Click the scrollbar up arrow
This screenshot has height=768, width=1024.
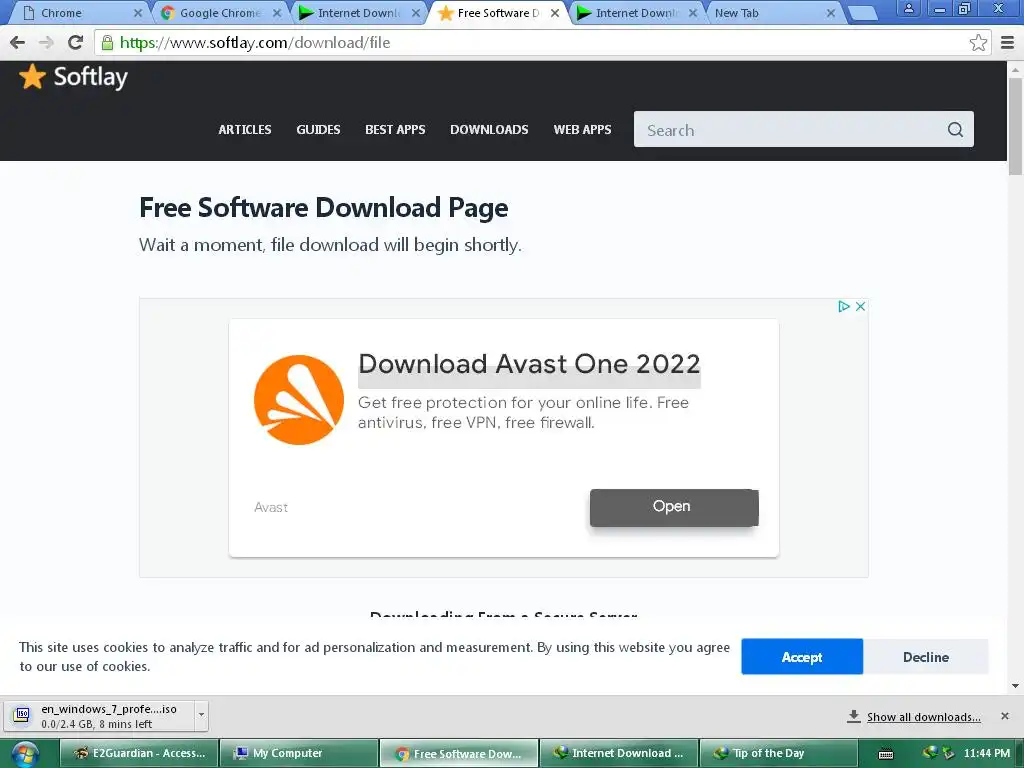tap(1016, 69)
